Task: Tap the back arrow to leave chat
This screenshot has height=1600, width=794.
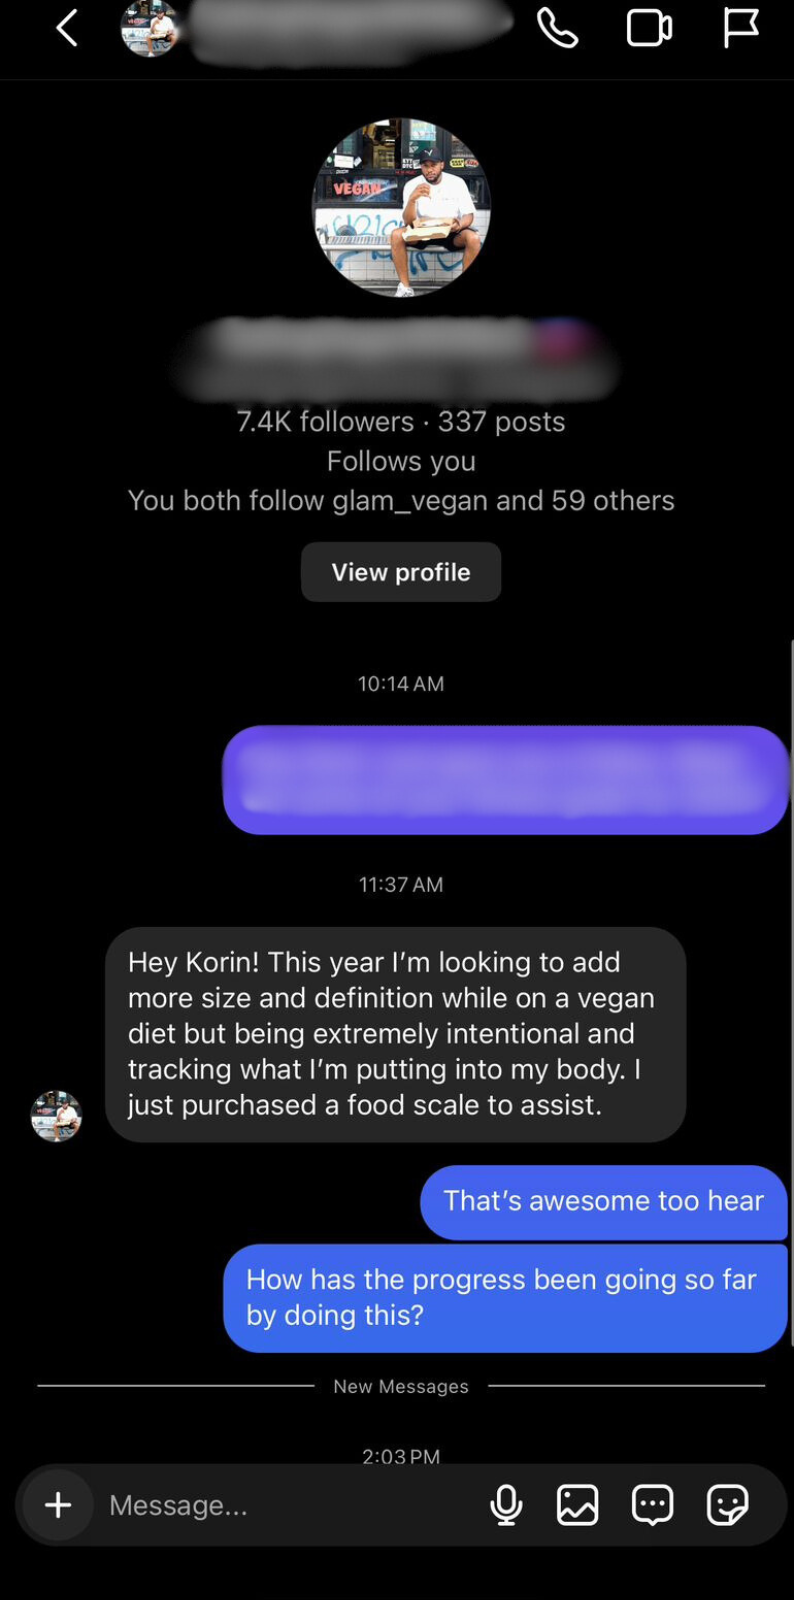Action: [x=67, y=29]
